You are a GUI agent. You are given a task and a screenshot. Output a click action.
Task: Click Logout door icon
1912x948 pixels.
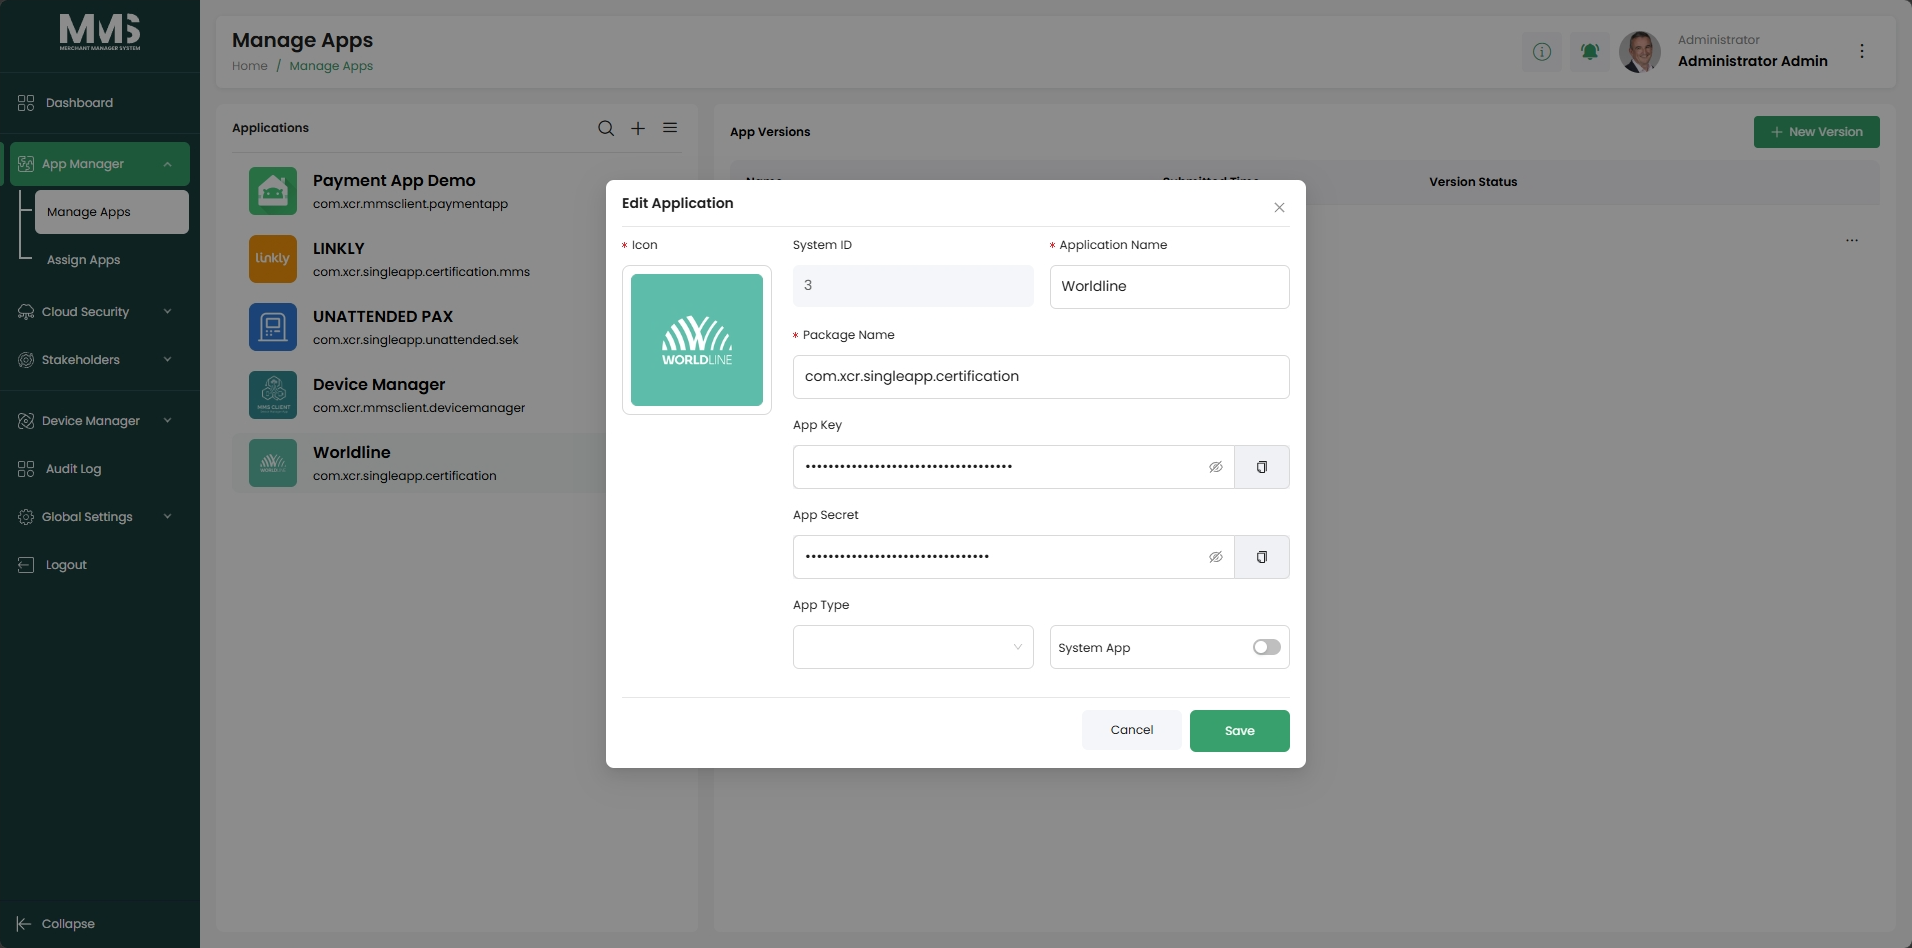coord(26,565)
